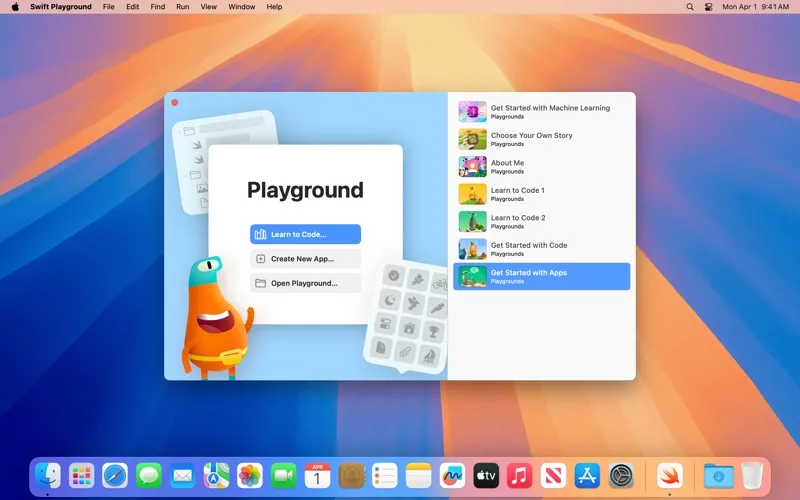Select Learn to Code 1 thumbnail

pyautogui.click(x=472, y=194)
